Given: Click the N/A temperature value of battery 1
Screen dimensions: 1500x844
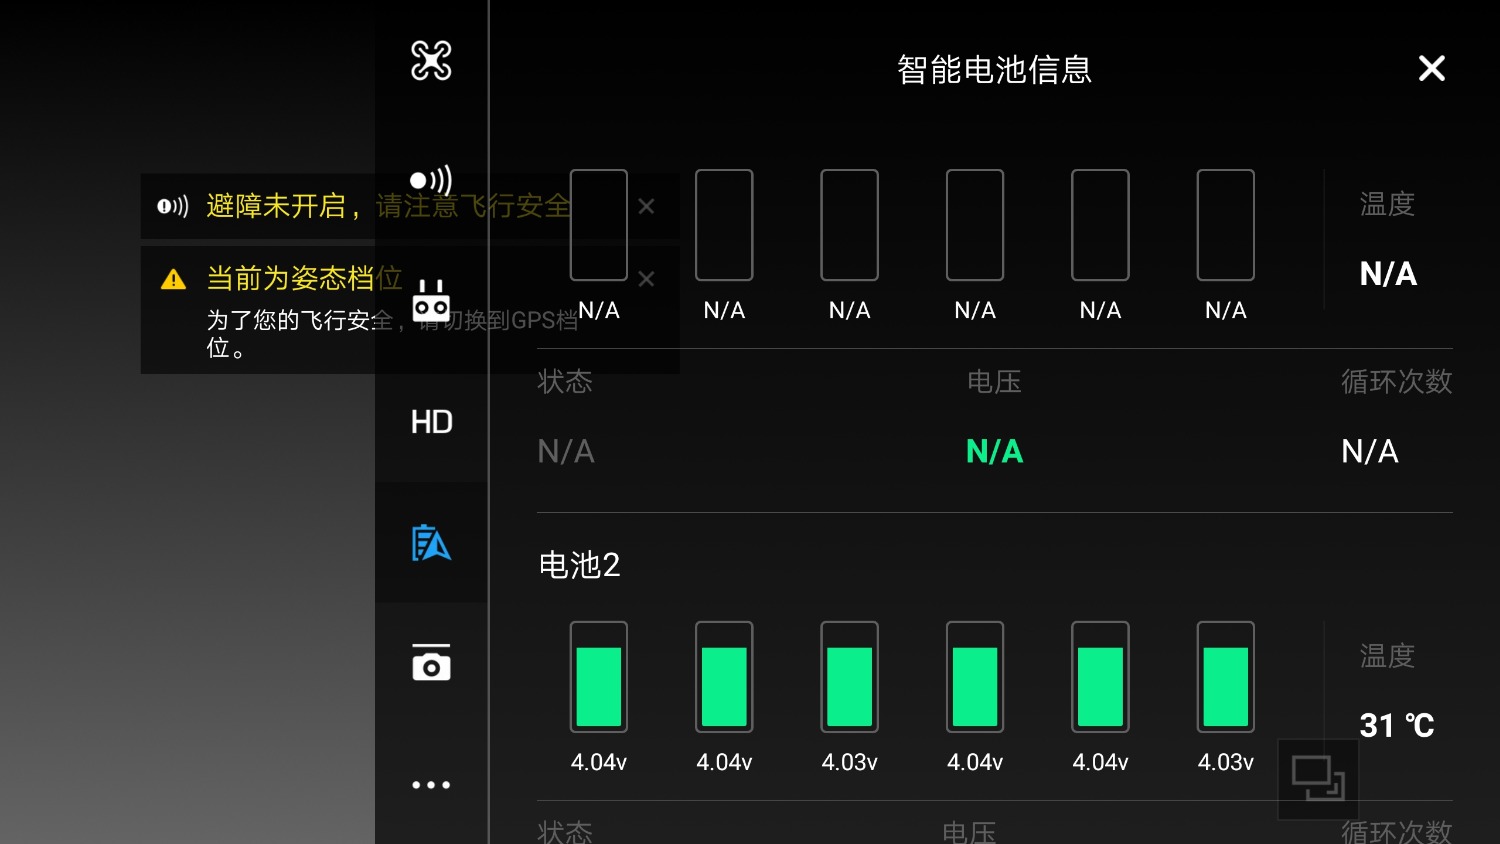Looking at the screenshot, I should coord(1388,274).
